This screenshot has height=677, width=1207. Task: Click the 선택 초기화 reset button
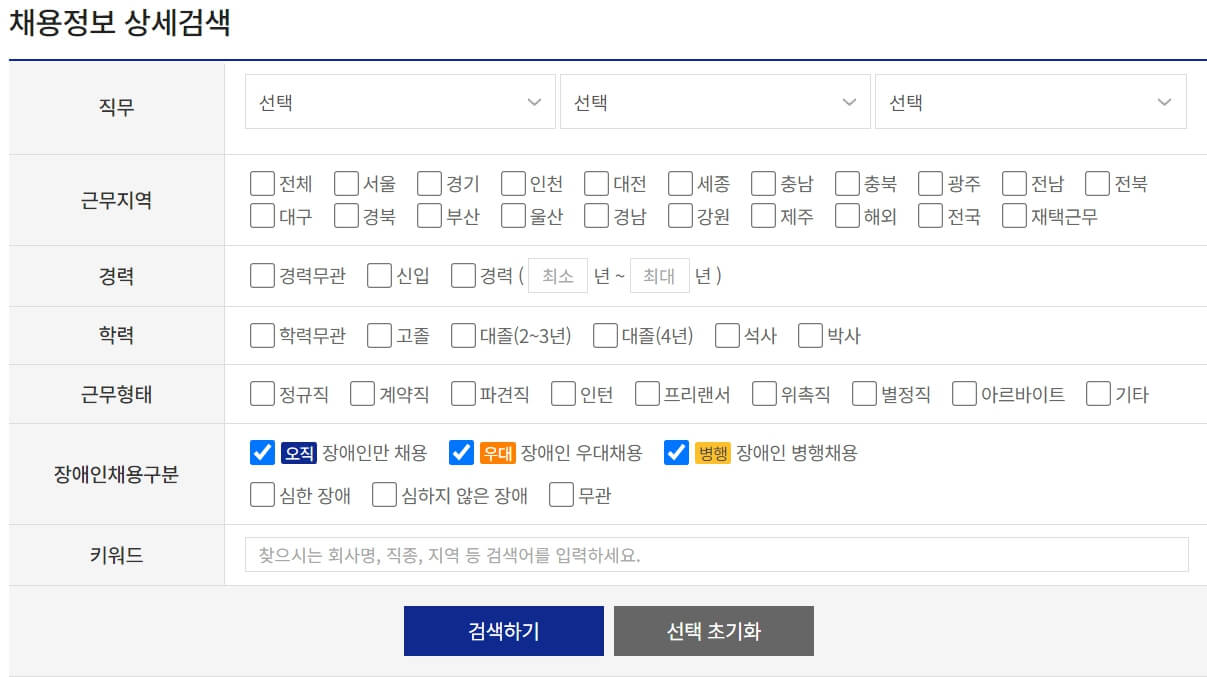click(x=714, y=630)
